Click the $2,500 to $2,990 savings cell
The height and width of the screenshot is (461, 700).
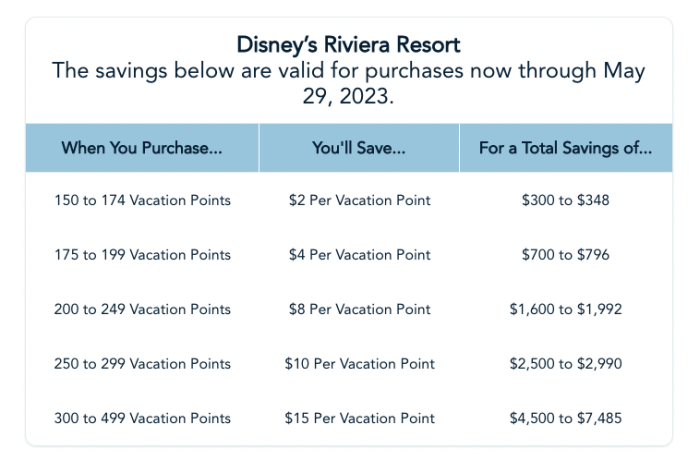[x=565, y=364]
